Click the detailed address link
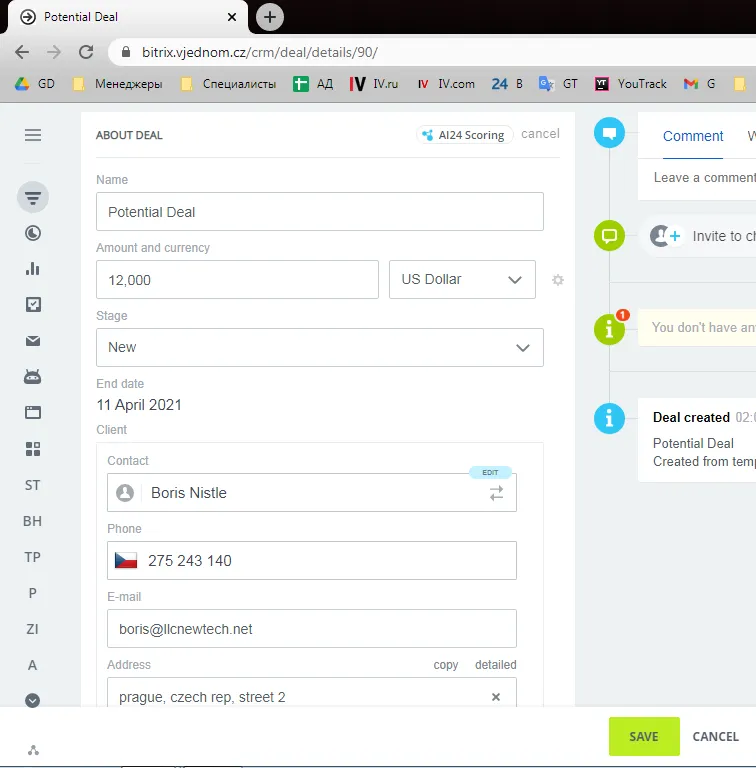The width and height of the screenshot is (756, 768). (x=495, y=665)
